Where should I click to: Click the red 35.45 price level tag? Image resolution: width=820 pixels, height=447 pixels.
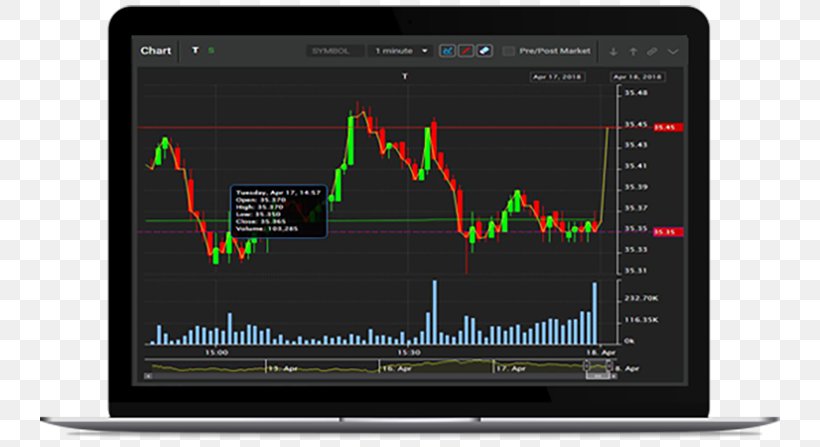coord(668,127)
